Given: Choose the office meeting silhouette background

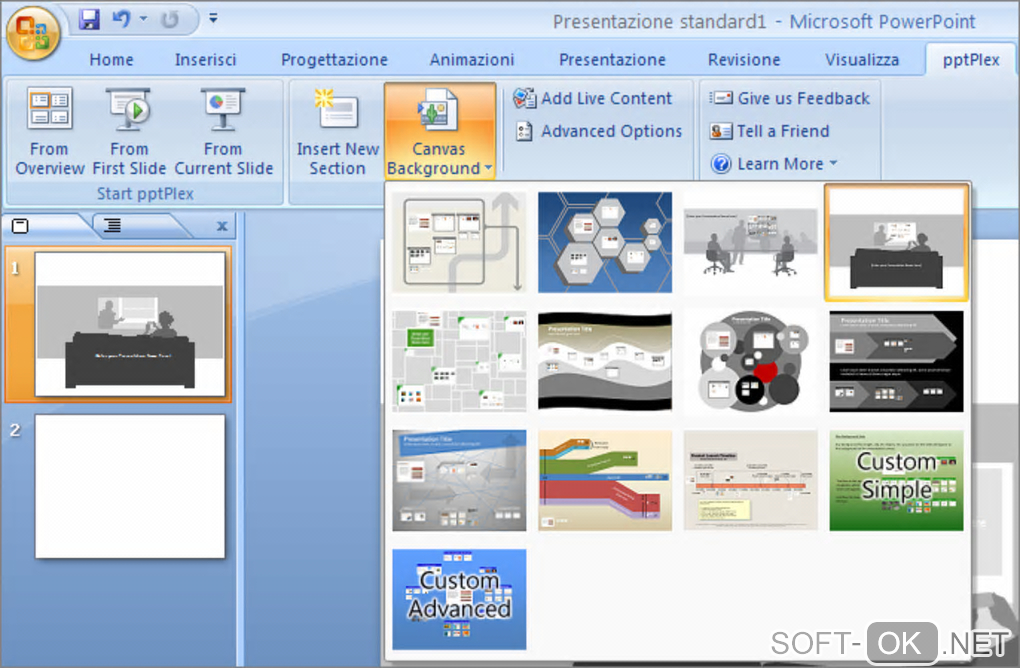Looking at the screenshot, I should click(x=751, y=242).
